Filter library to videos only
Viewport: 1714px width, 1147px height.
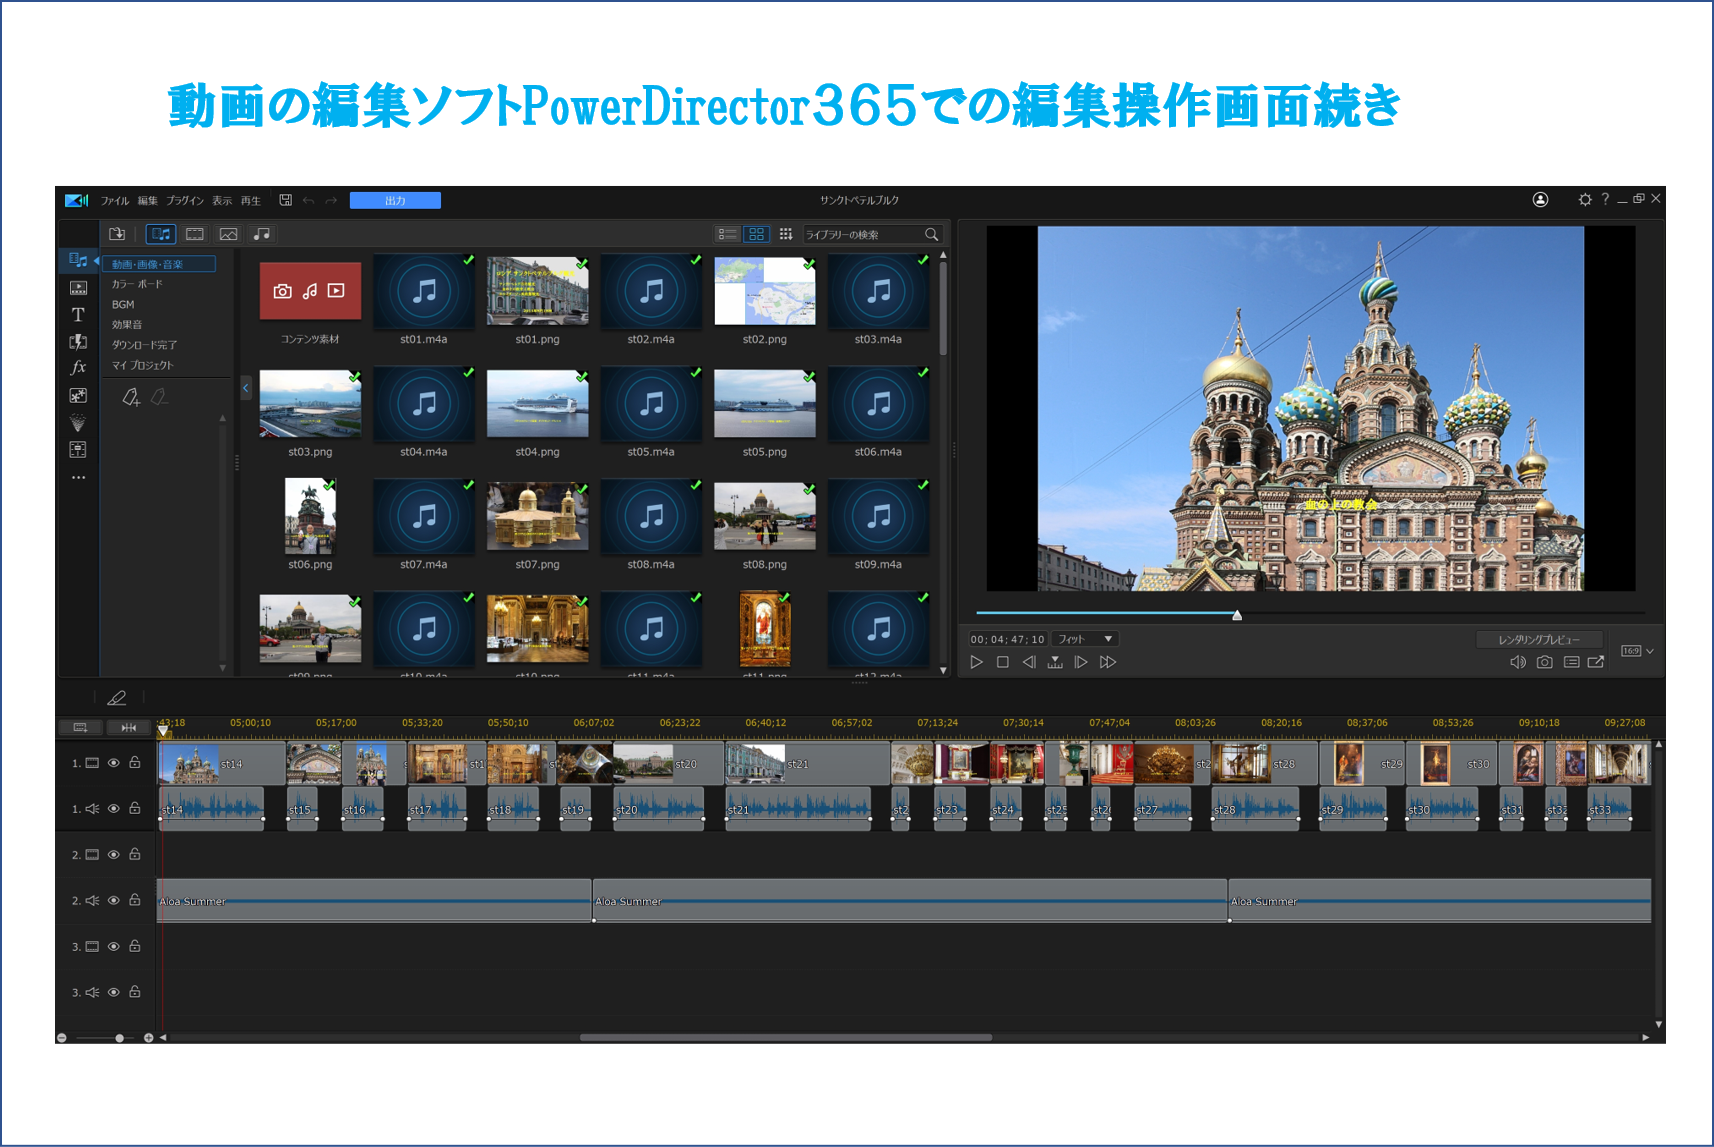point(195,234)
